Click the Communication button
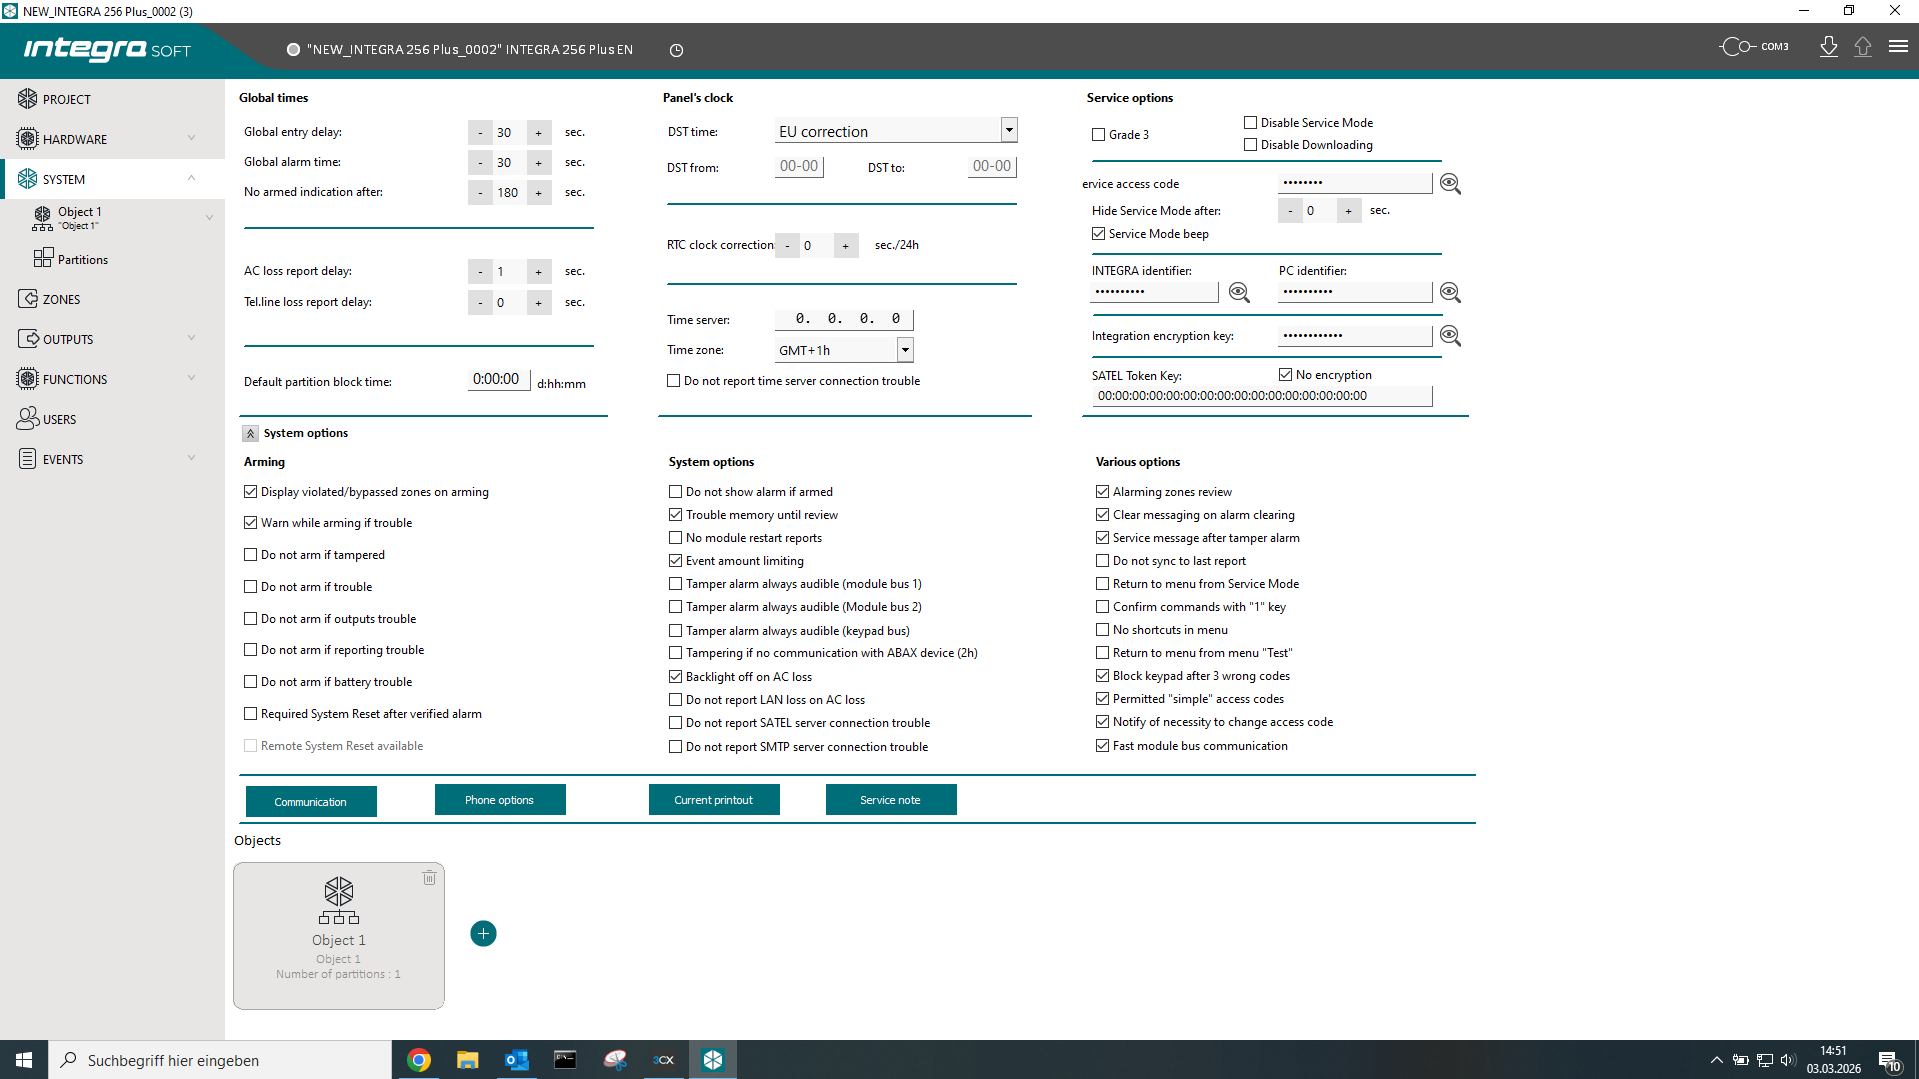This screenshot has height=1079, width=1919. pyautogui.click(x=311, y=801)
